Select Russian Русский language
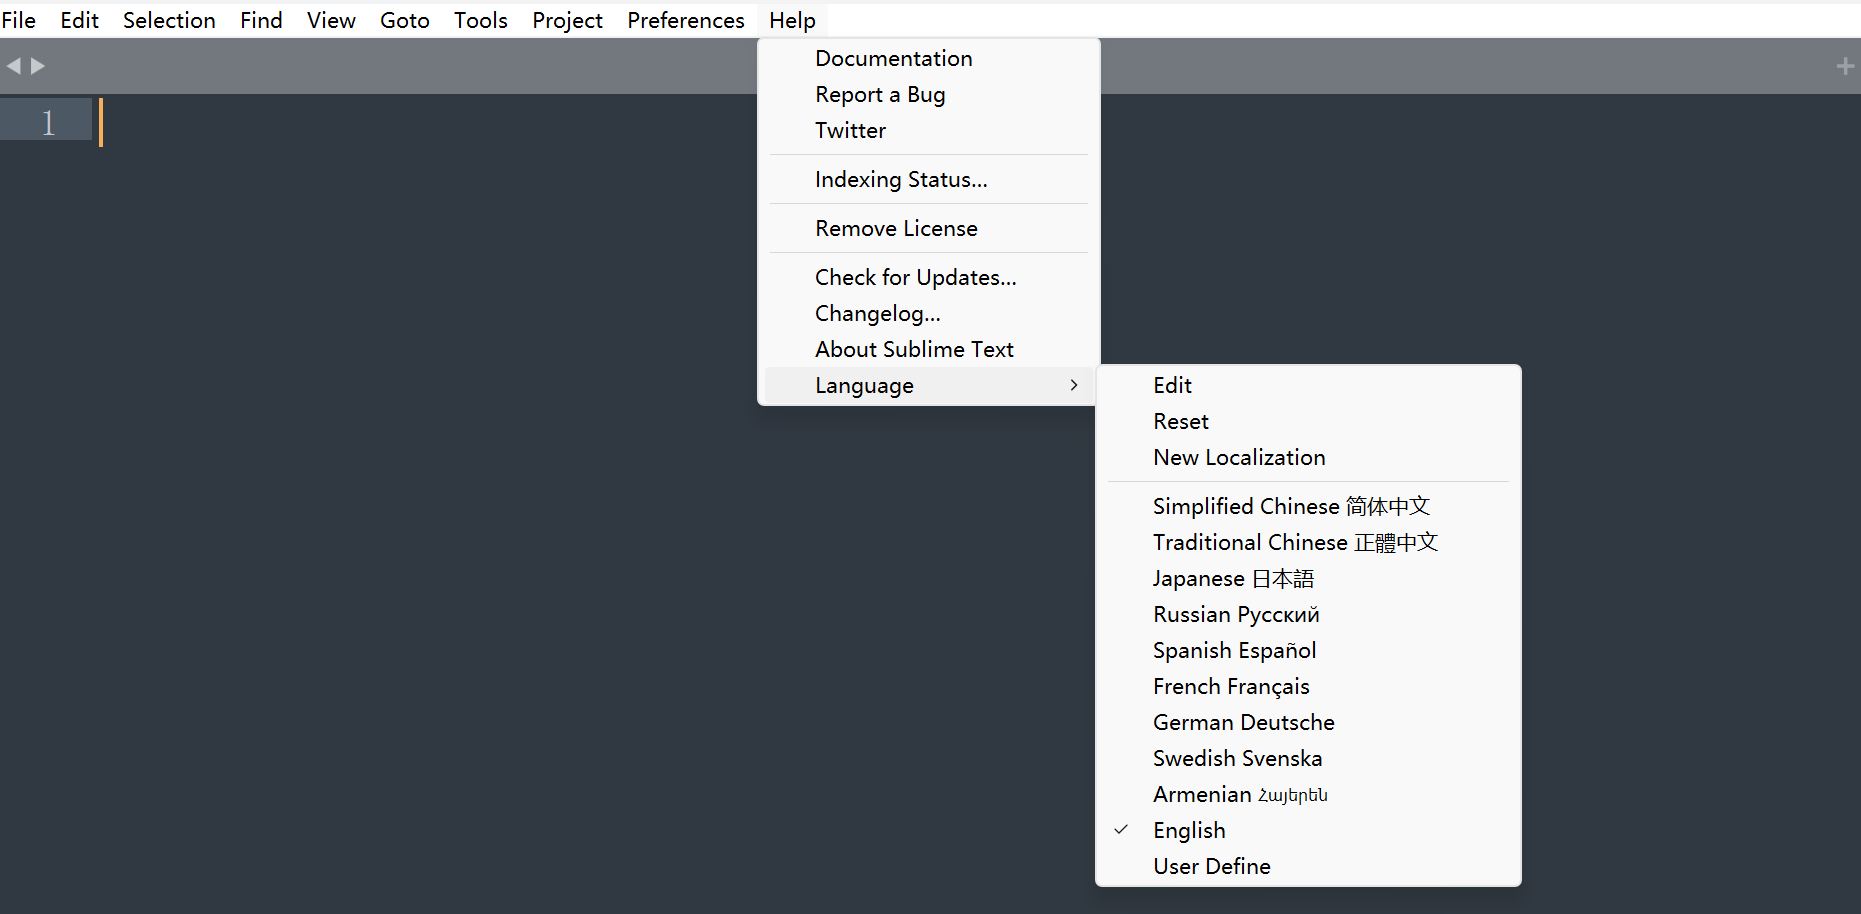The image size is (1861, 914). 1308,614
